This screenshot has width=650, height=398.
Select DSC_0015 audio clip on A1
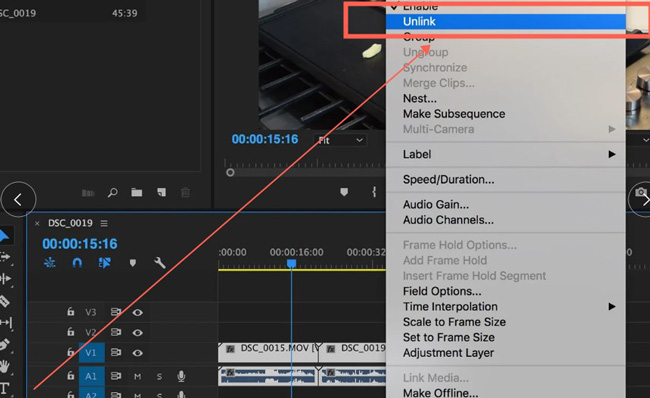268,376
